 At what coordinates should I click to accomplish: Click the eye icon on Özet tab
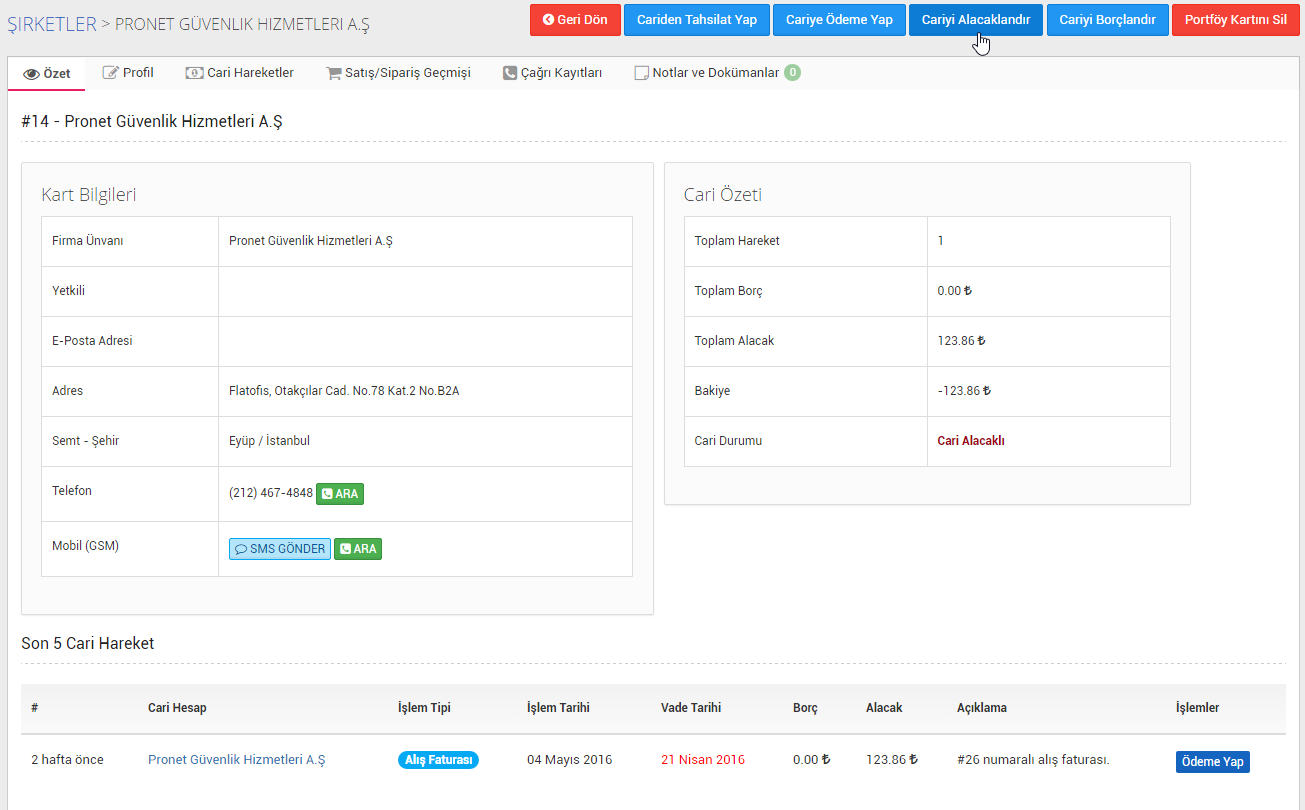(x=31, y=74)
